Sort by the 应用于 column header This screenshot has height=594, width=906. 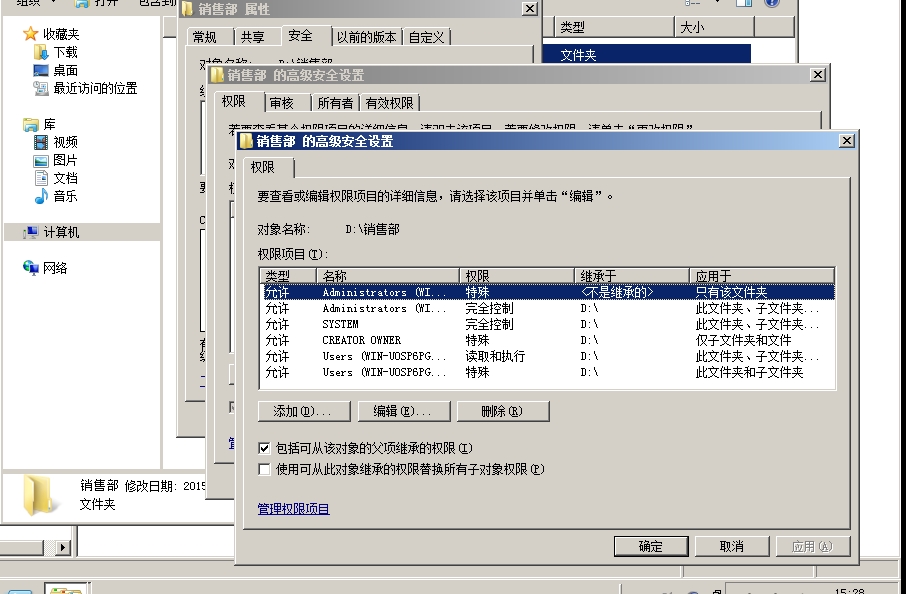click(x=762, y=276)
